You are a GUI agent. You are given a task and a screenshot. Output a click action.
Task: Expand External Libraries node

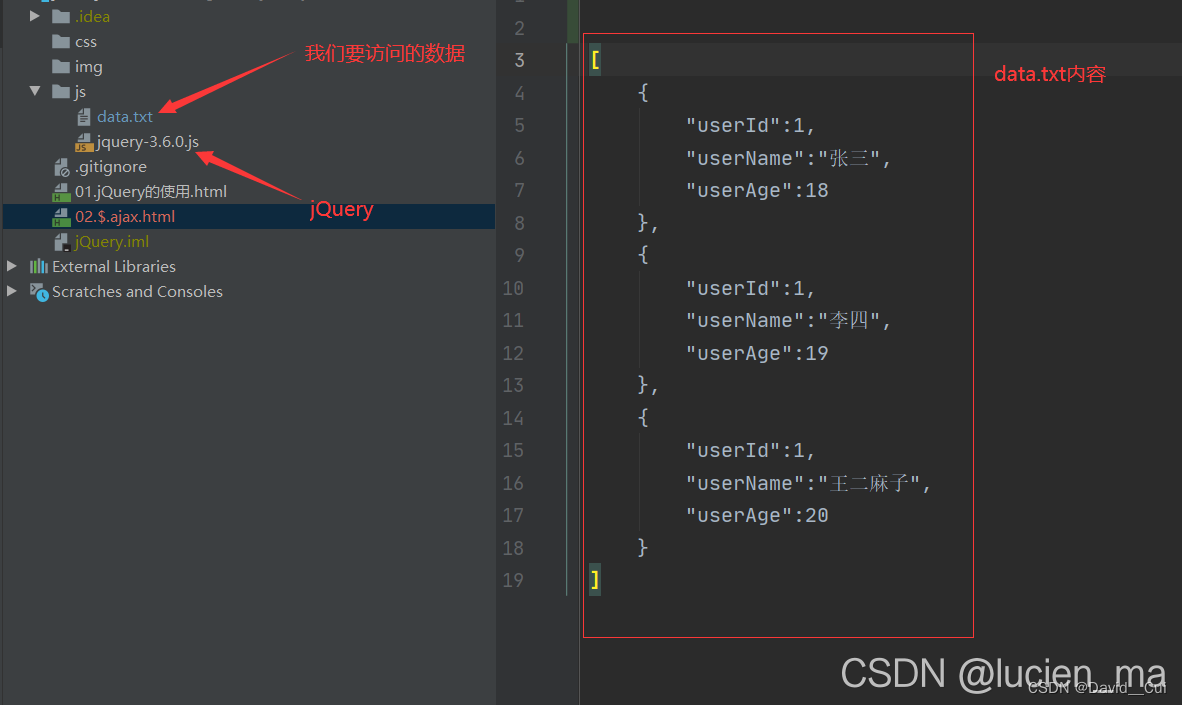pyautogui.click(x=12, y=266)
